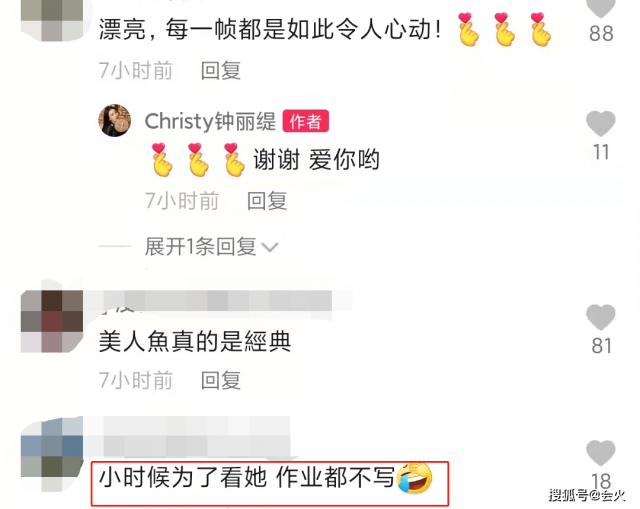Reply to Christy钟丽缇's 谢谢 爱你哟 comment
Screen dimensions: 640x509
(x=267, y=201)
